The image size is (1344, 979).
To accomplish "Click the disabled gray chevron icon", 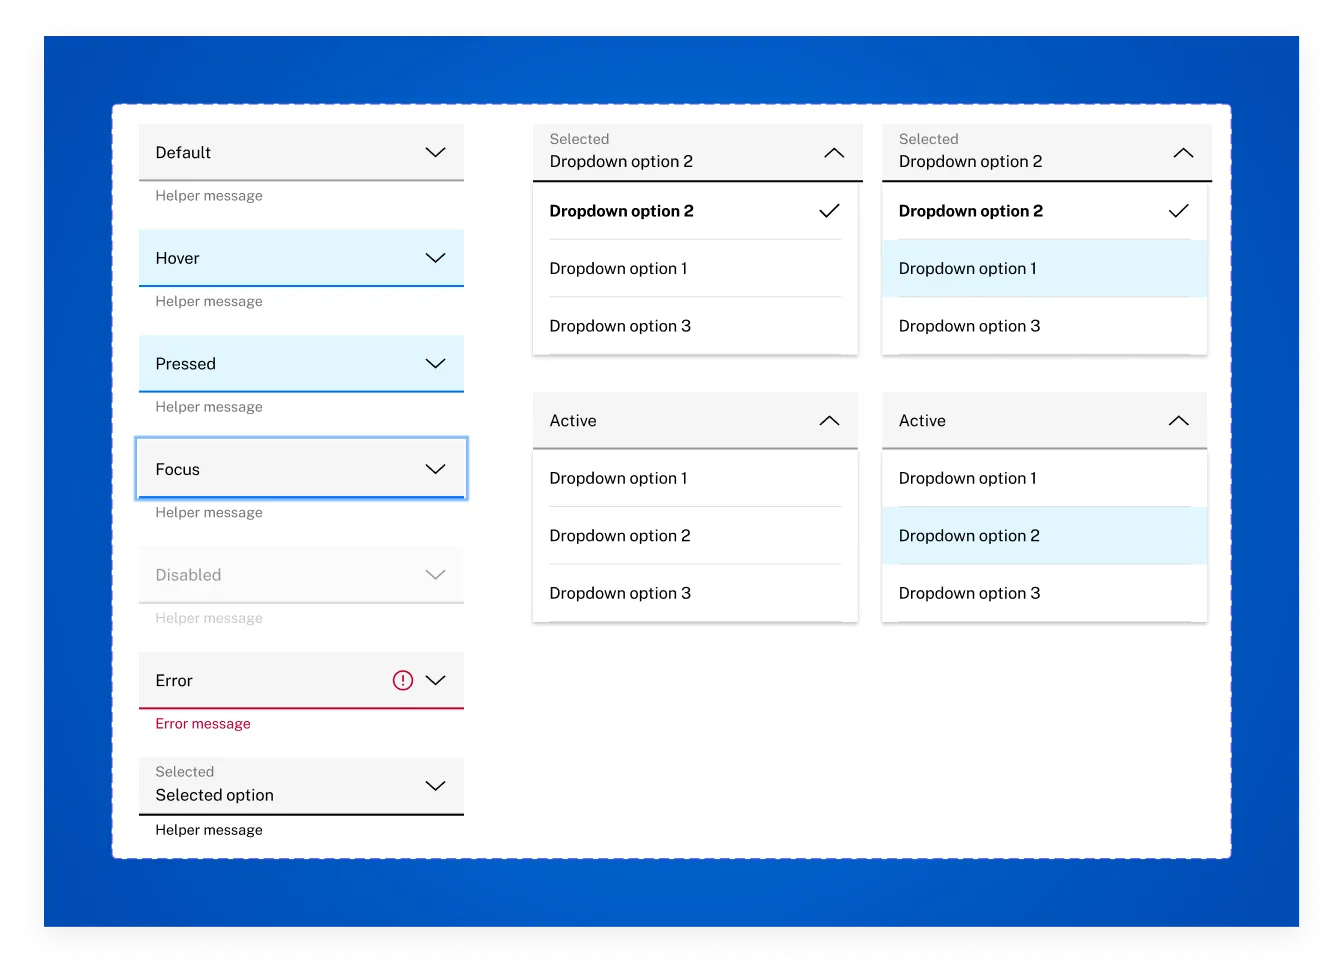I will [x=435, y=575].
